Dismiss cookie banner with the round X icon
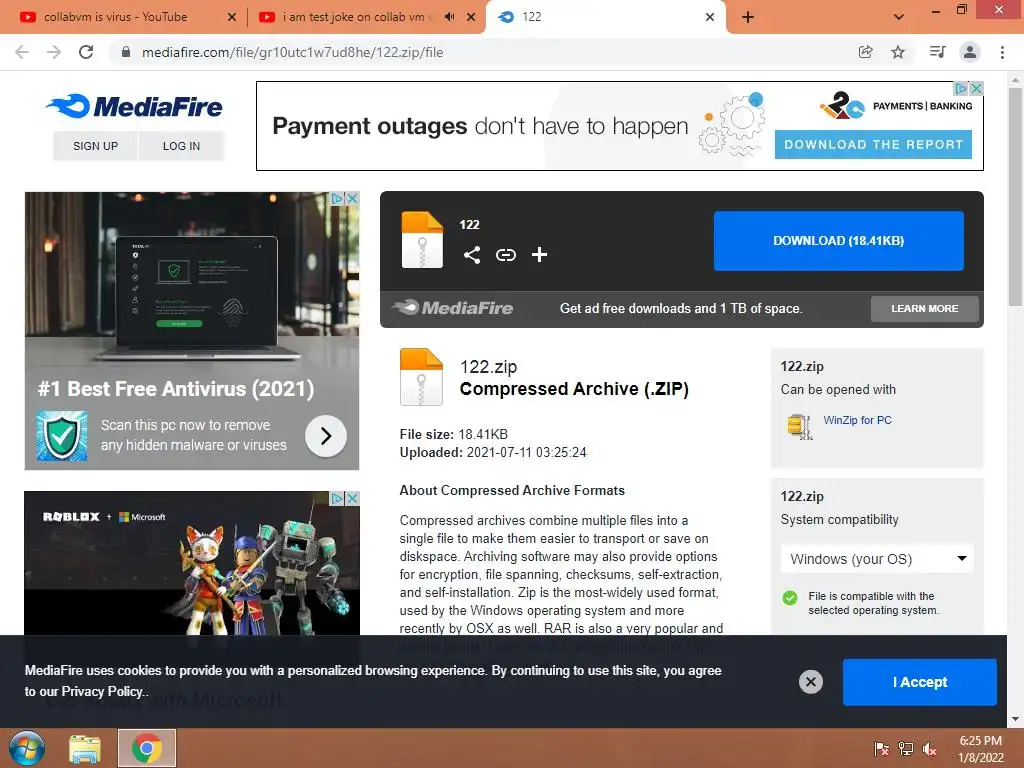This screenshot has height=768, width=1024. [x=810, y=682]
